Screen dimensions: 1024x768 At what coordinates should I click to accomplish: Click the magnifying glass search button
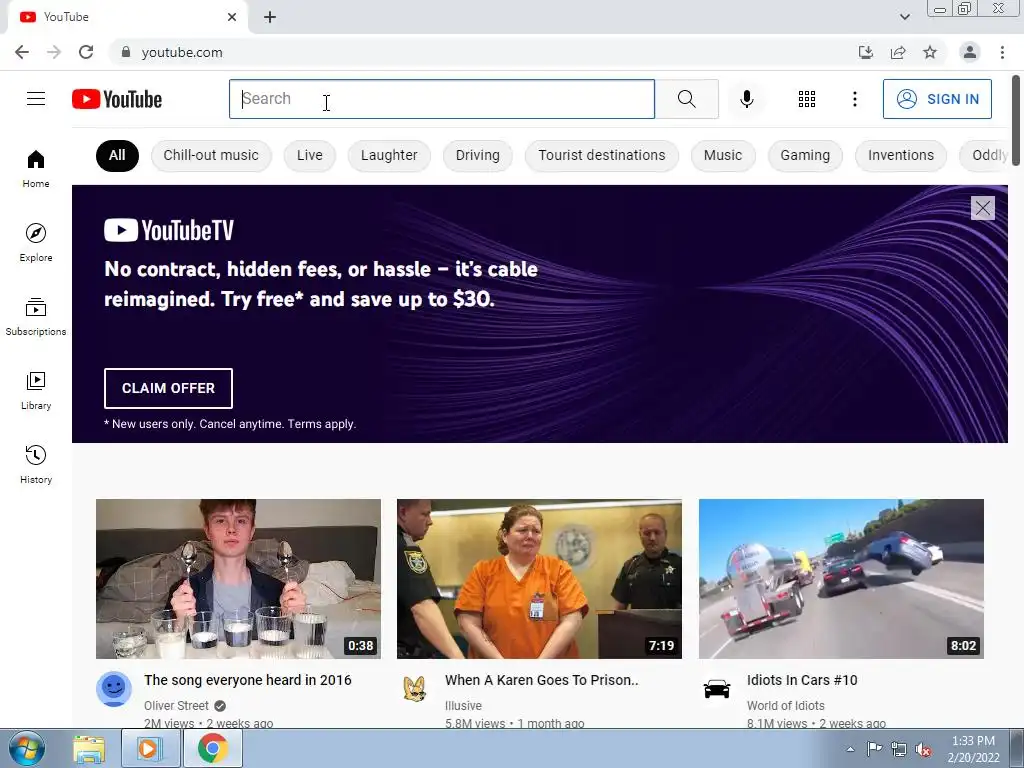click(686, 99)
